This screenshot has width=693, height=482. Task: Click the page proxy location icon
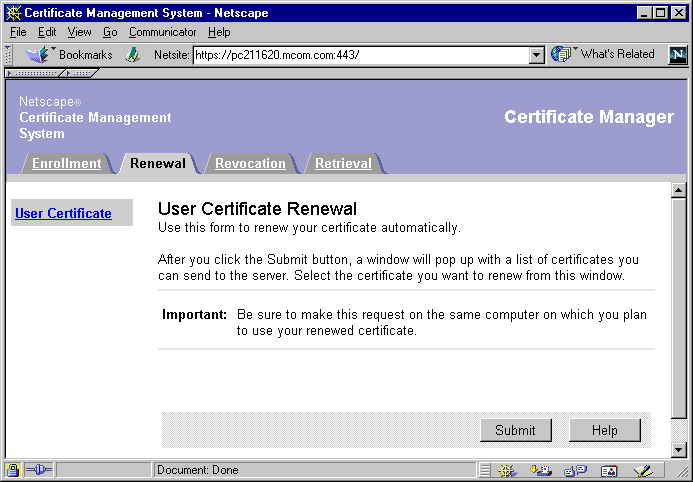click(x=132, y=55)
